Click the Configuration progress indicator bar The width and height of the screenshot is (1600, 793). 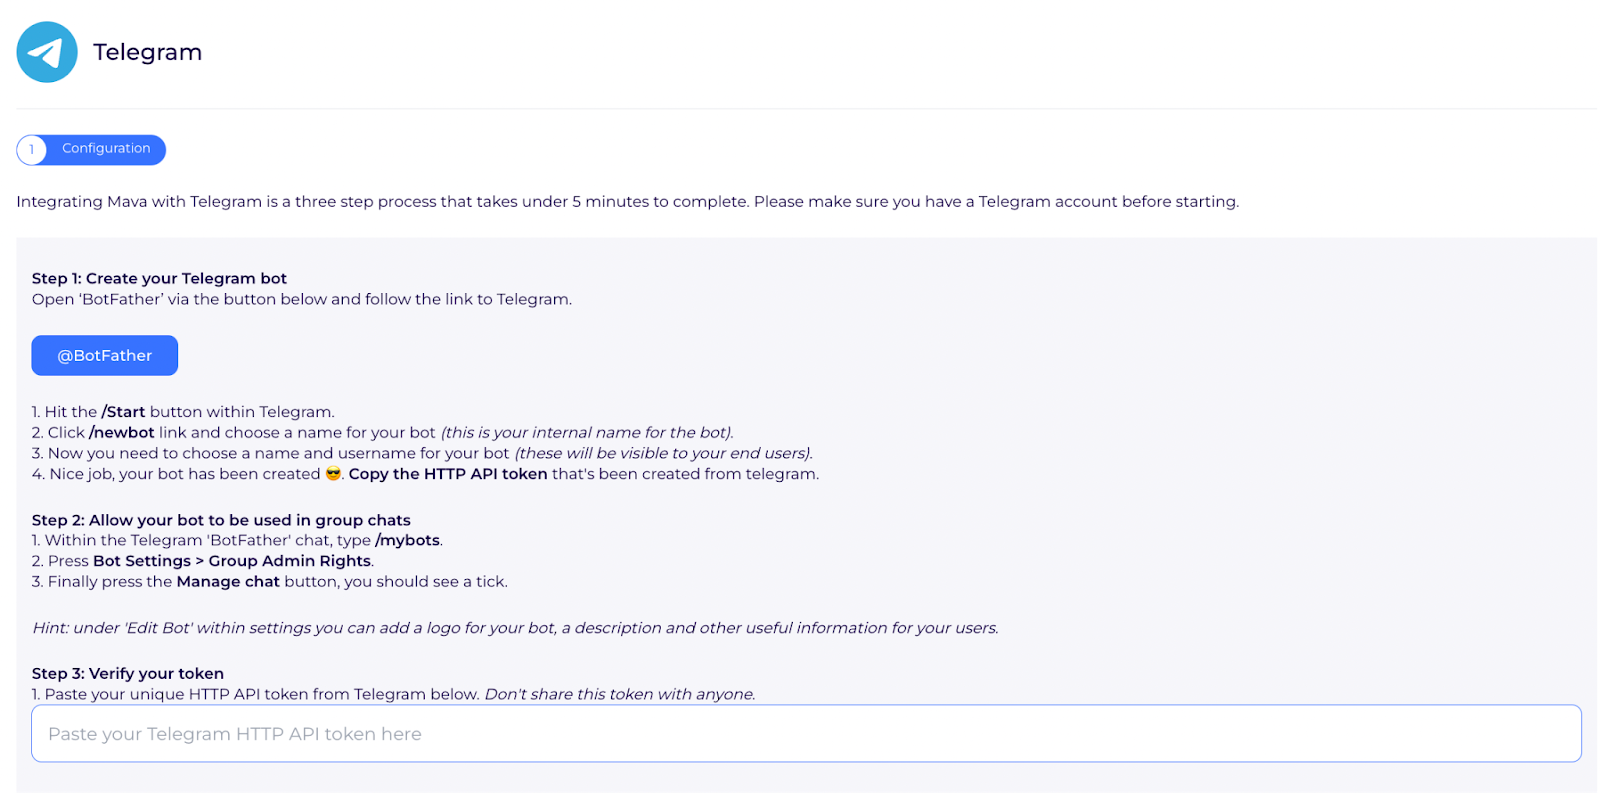coord(90,149)
